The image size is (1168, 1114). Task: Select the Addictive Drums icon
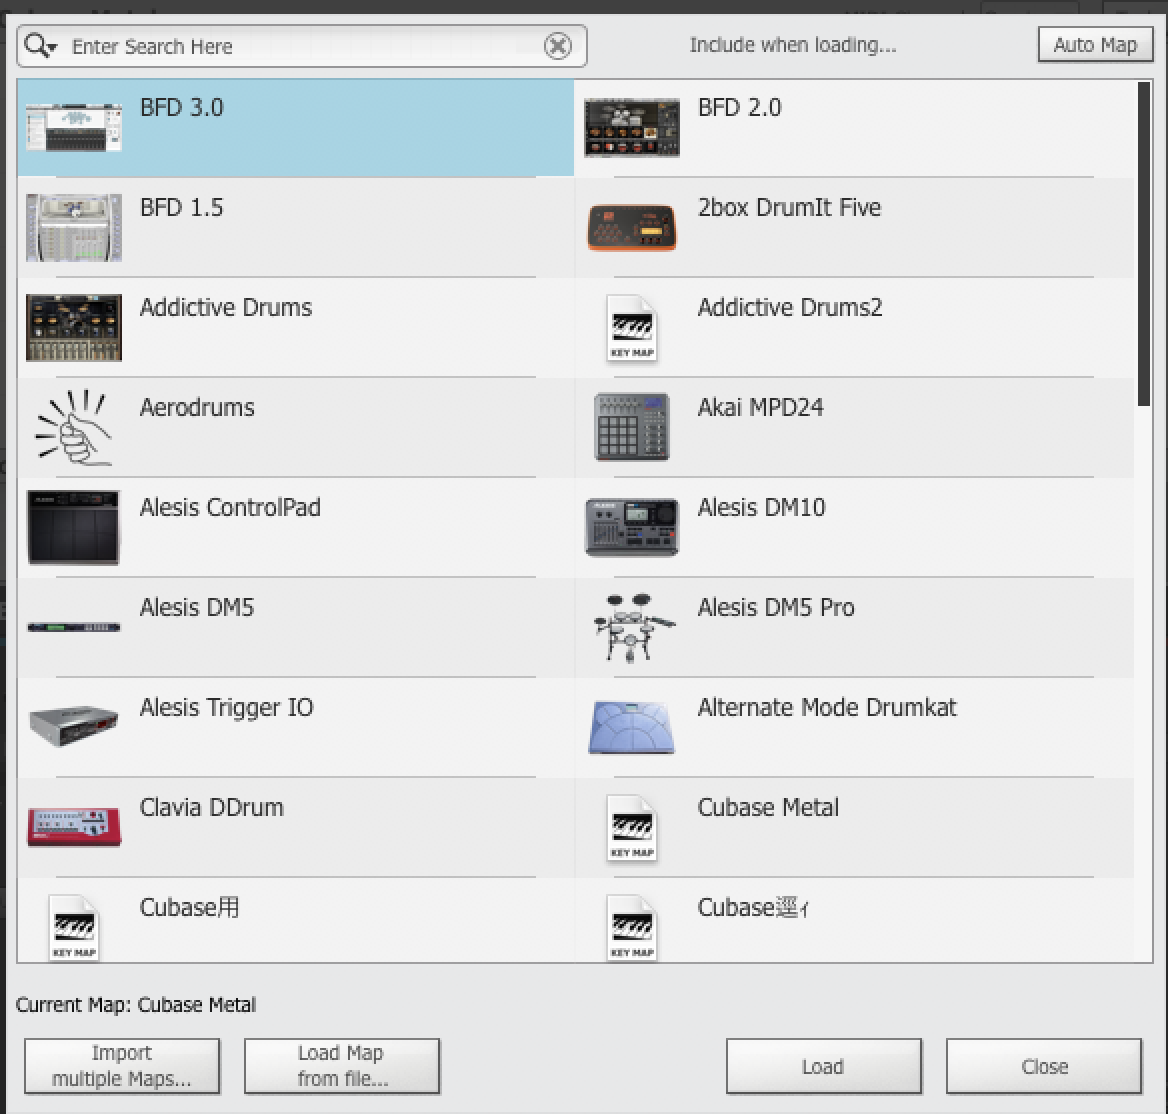pos(74,328)
